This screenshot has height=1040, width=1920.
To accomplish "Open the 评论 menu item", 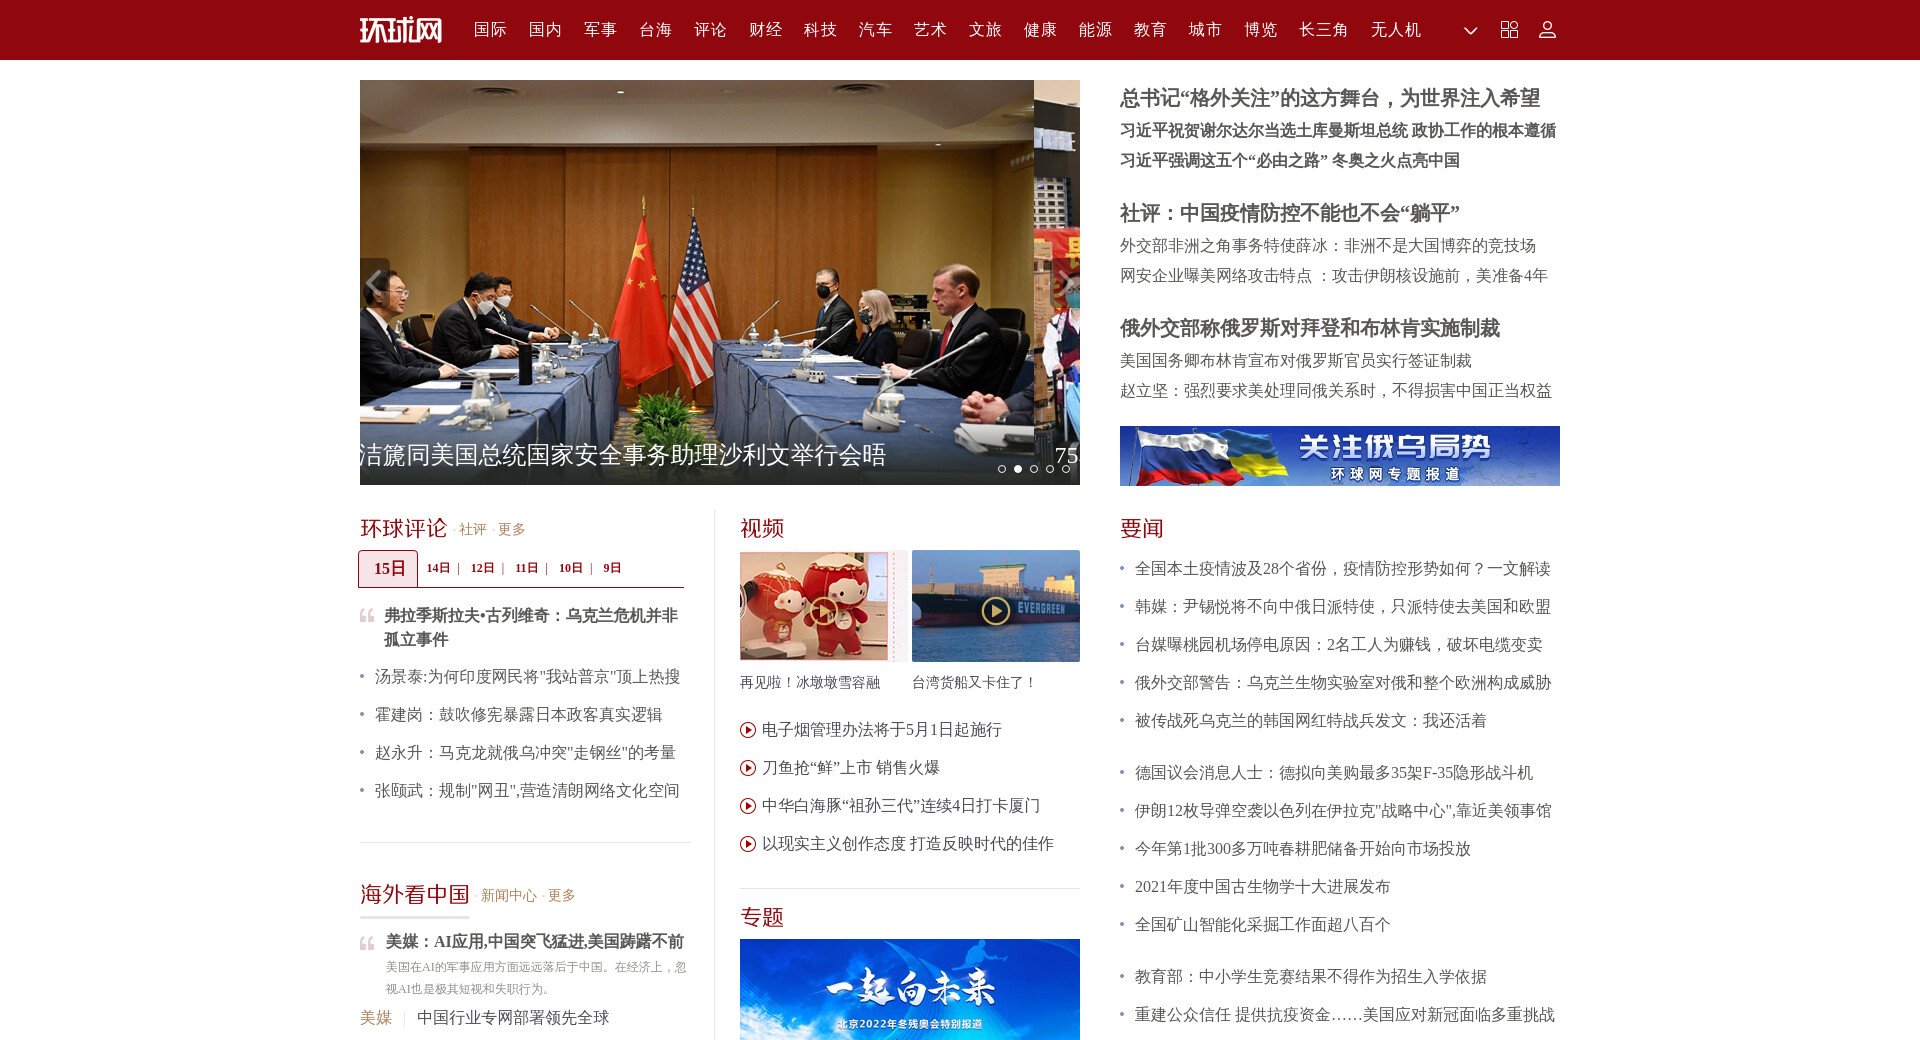I will tap(710, 30).
